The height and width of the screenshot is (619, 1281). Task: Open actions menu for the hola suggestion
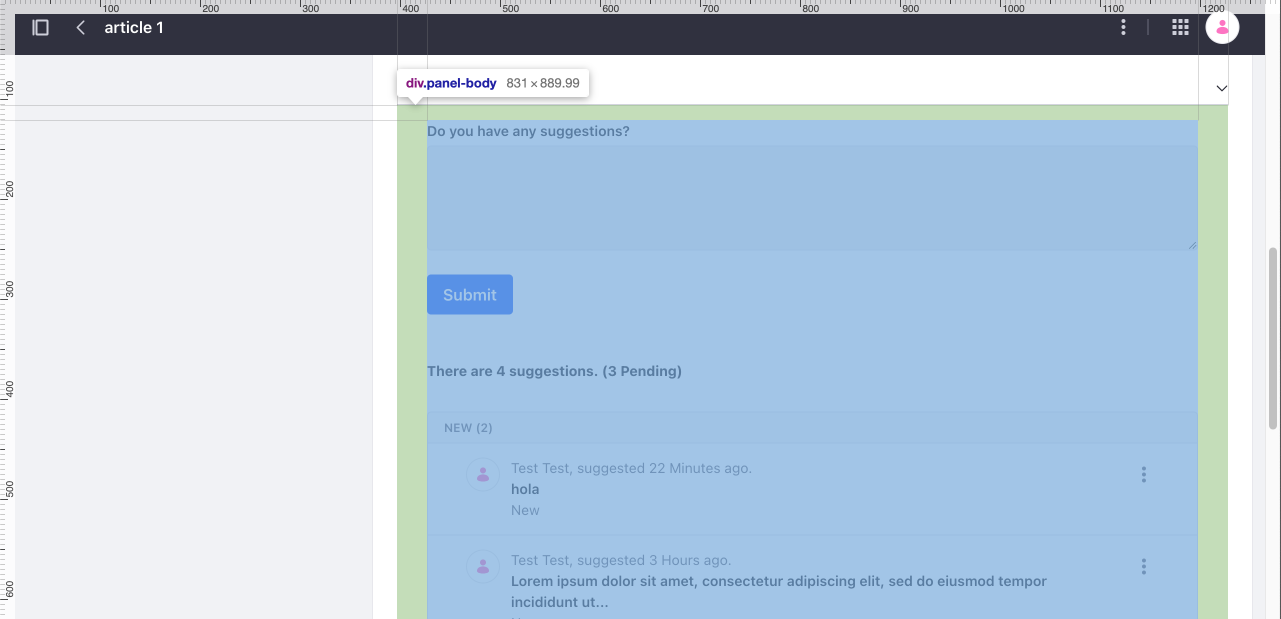pyautogui.click(x=1144, y=475)
